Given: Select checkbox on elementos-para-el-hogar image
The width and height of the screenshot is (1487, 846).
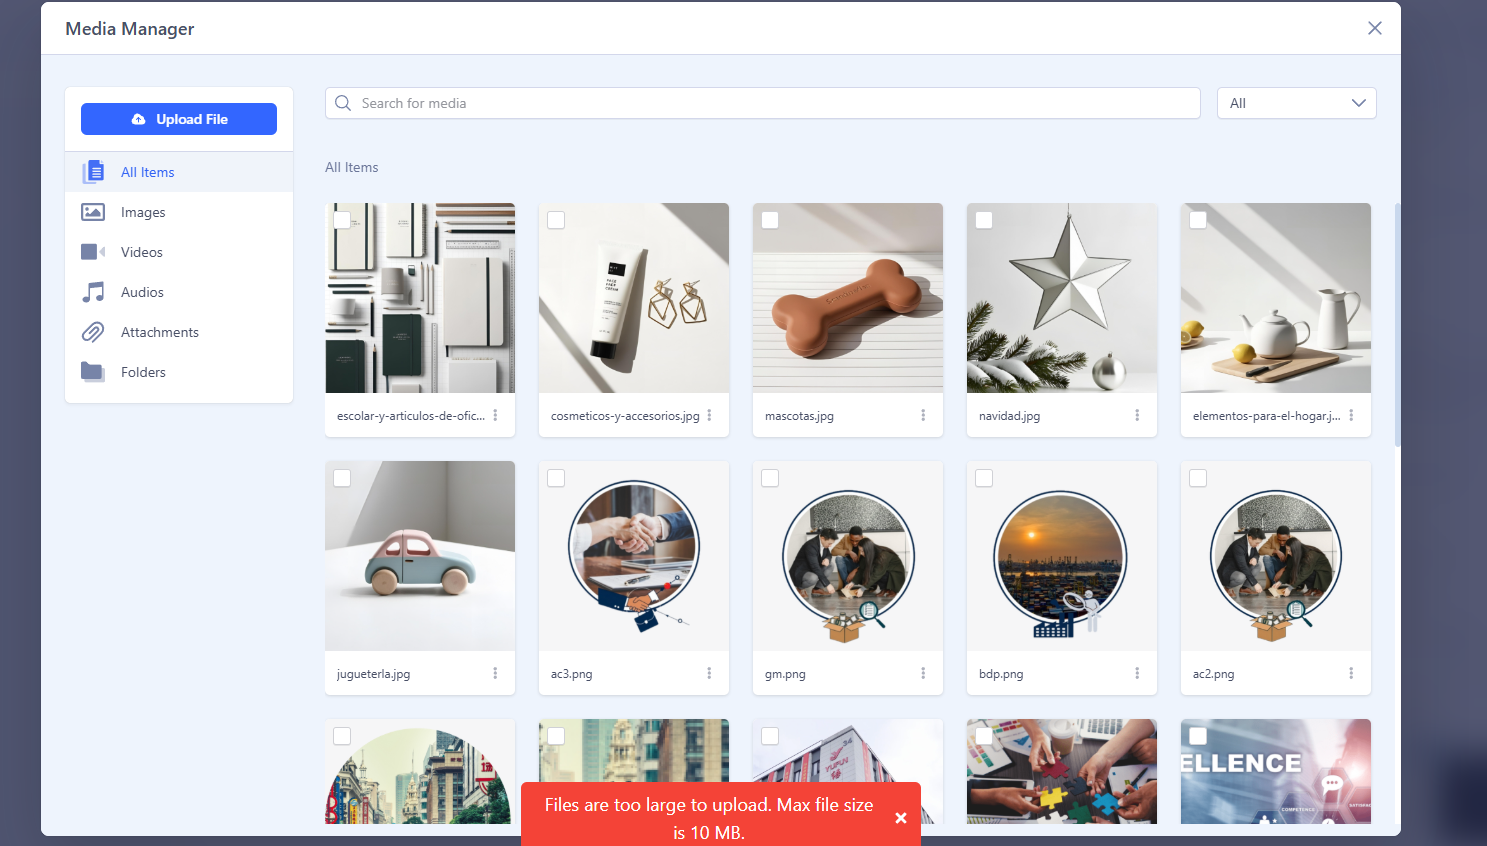Looking at the screenshot, I should point(1198,220).
